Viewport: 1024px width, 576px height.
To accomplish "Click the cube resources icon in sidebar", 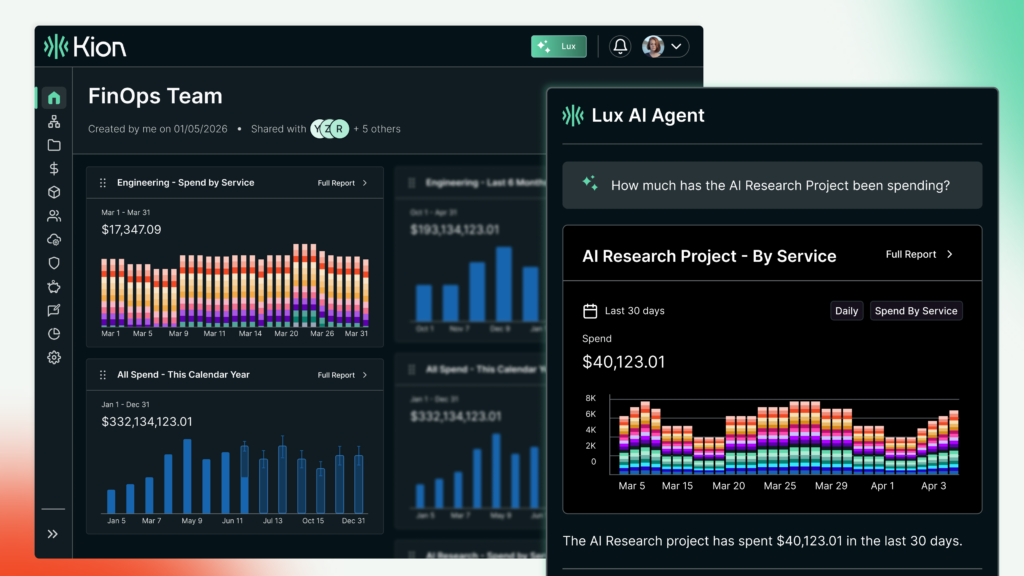I will click(x=54, y=192).
